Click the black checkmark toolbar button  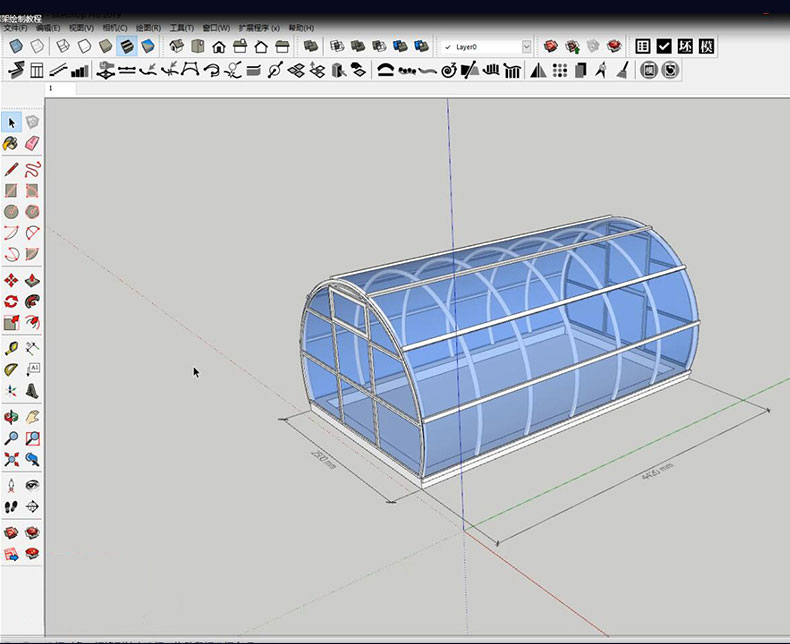point(664,46)
